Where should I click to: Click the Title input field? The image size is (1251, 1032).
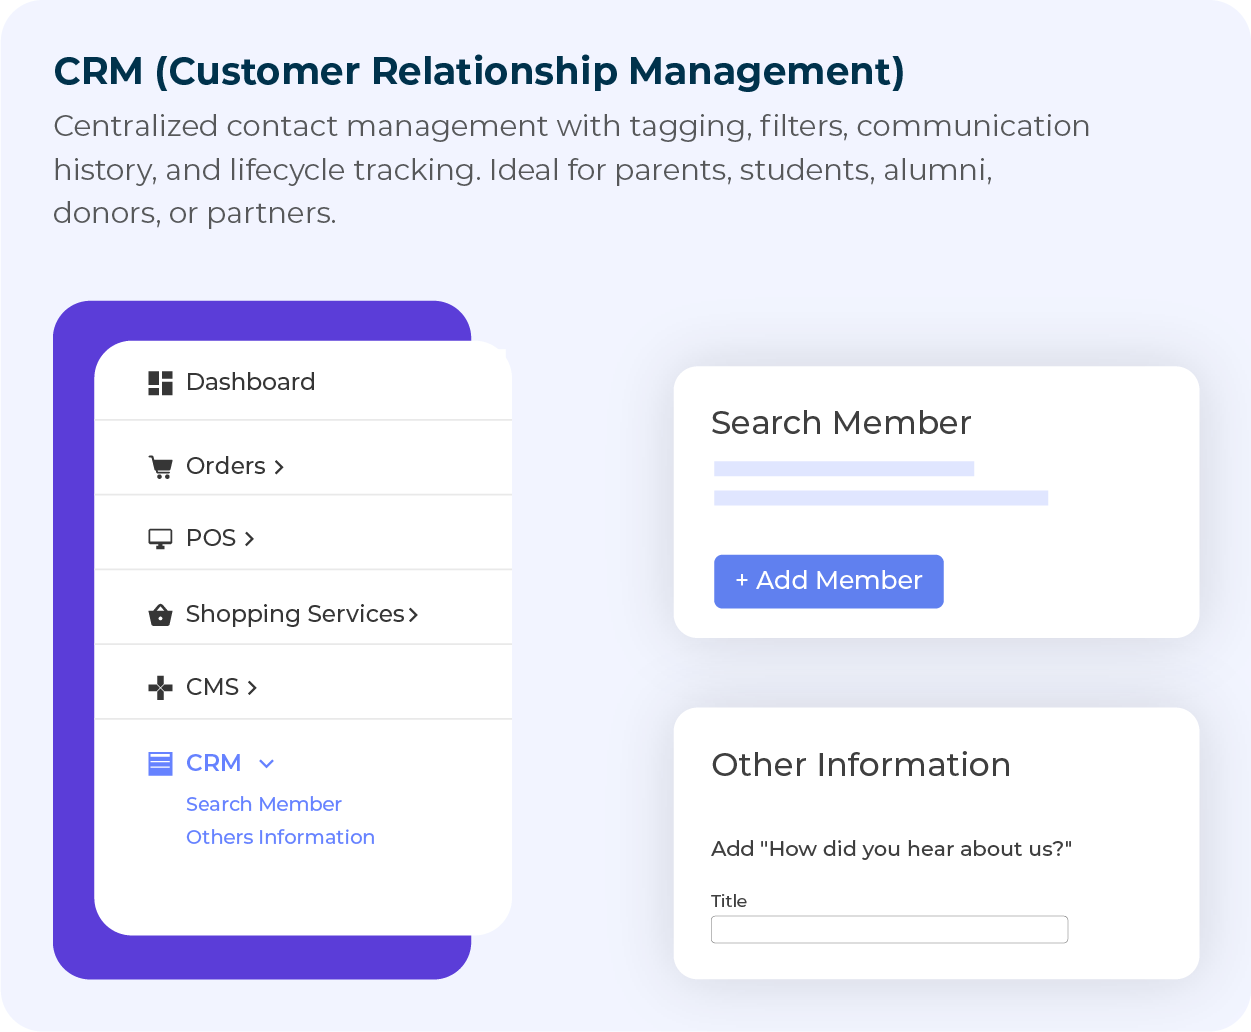pyautogui.click(x=889, y=929)
